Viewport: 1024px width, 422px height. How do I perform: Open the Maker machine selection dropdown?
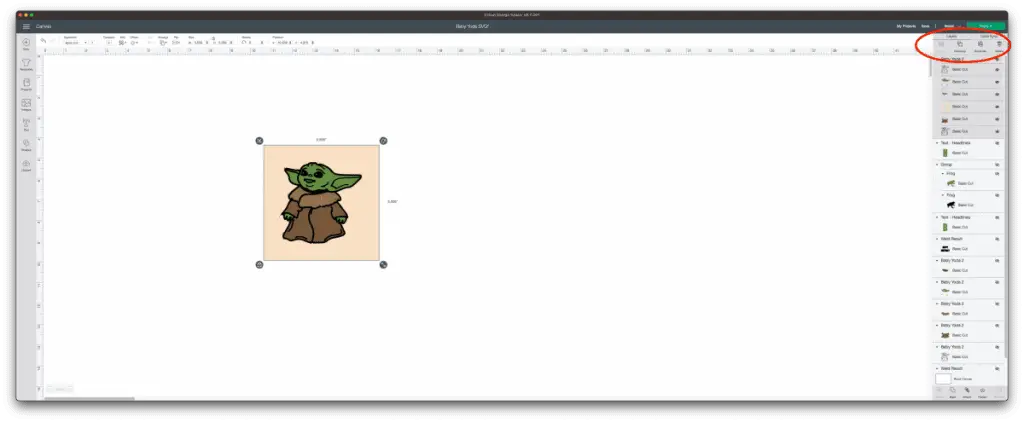(x=952, y=26)
